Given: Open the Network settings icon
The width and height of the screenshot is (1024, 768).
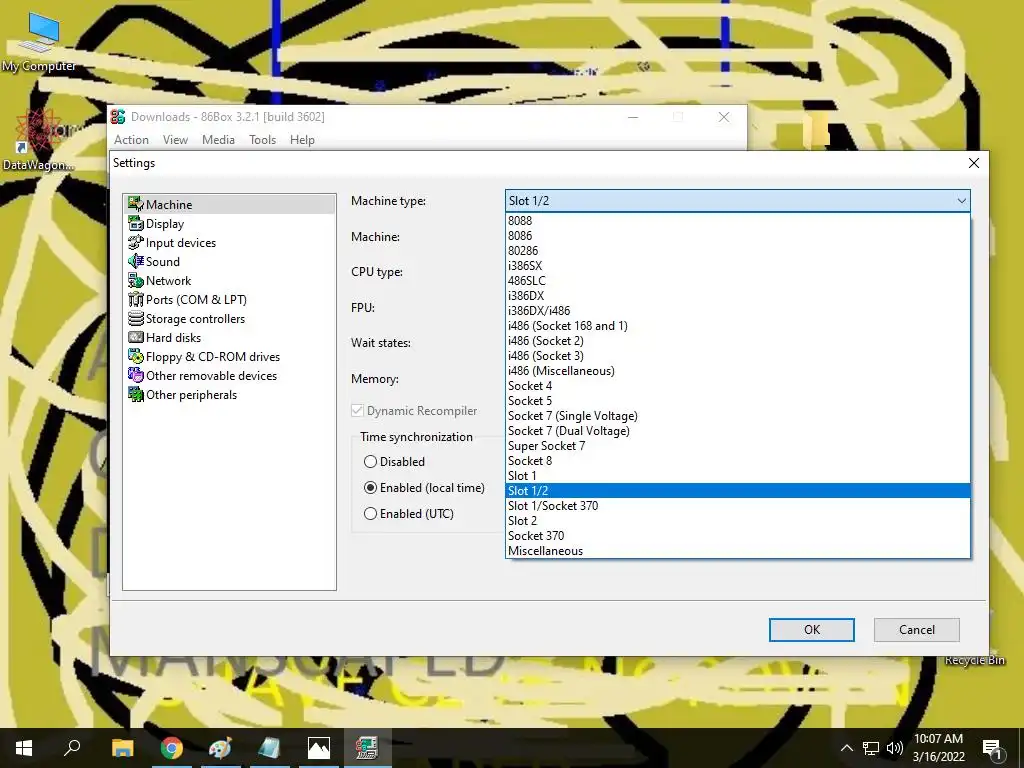Looking at the screenshot, I should tap(135, 280).
